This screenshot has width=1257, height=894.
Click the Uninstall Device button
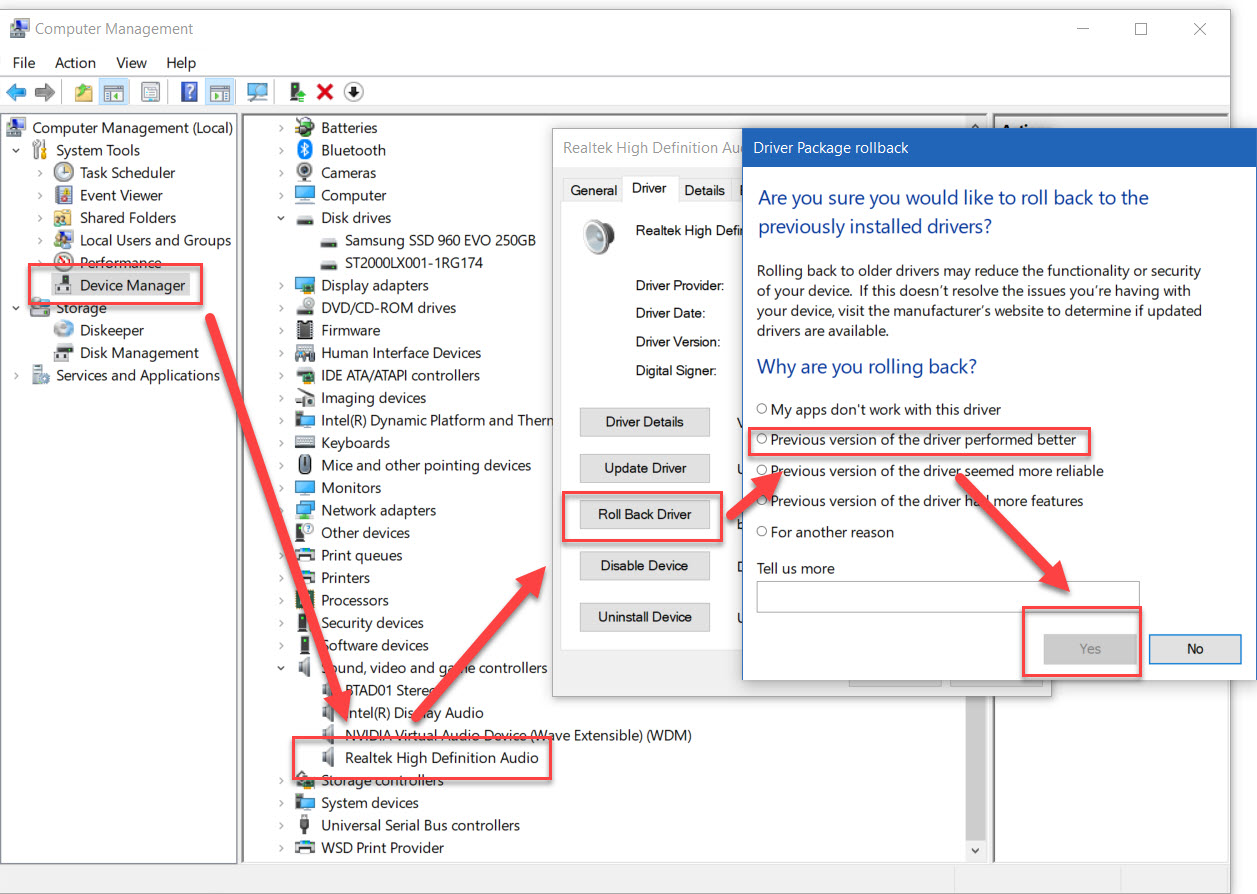pos(645,616)
